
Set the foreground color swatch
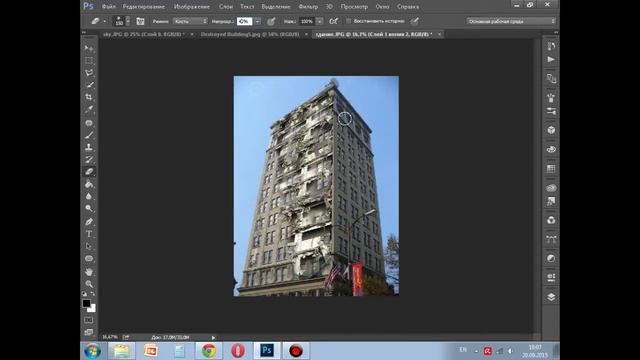86,303
